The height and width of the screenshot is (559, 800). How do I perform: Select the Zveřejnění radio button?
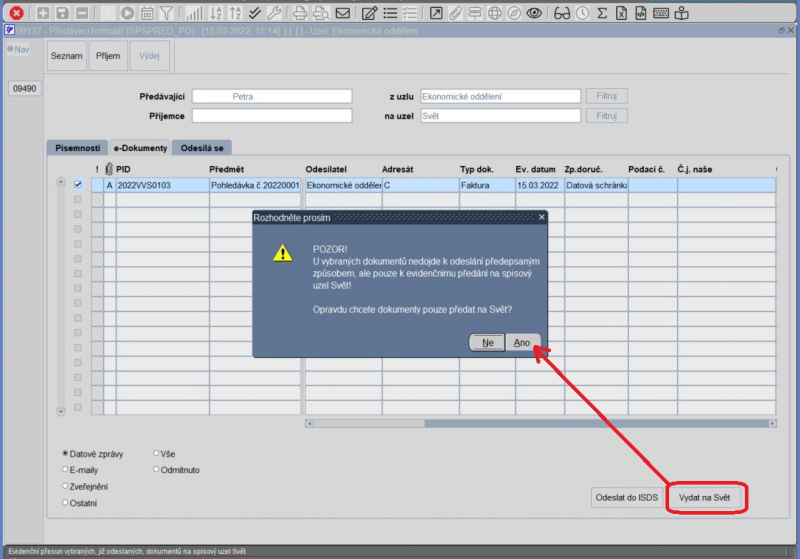[65, 486]
